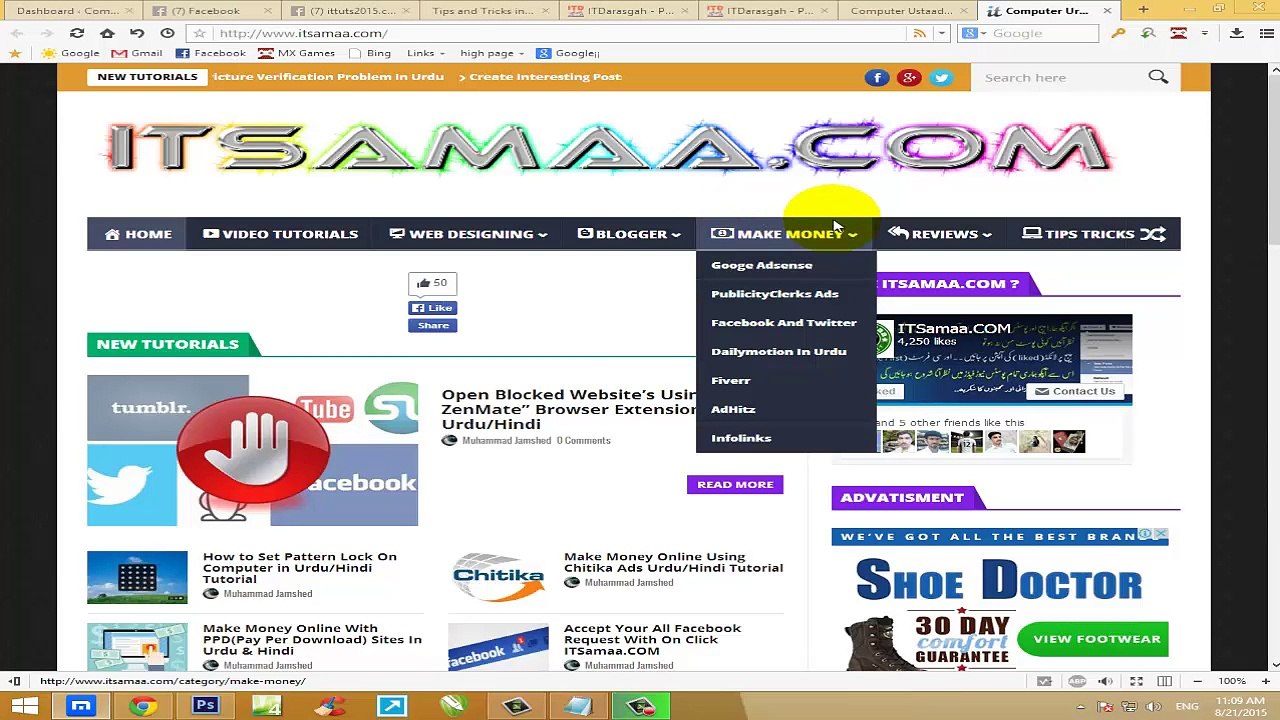Select Fiverr from the dropdown menu
Screen dimensions: 1280x720
pos(731,381)
